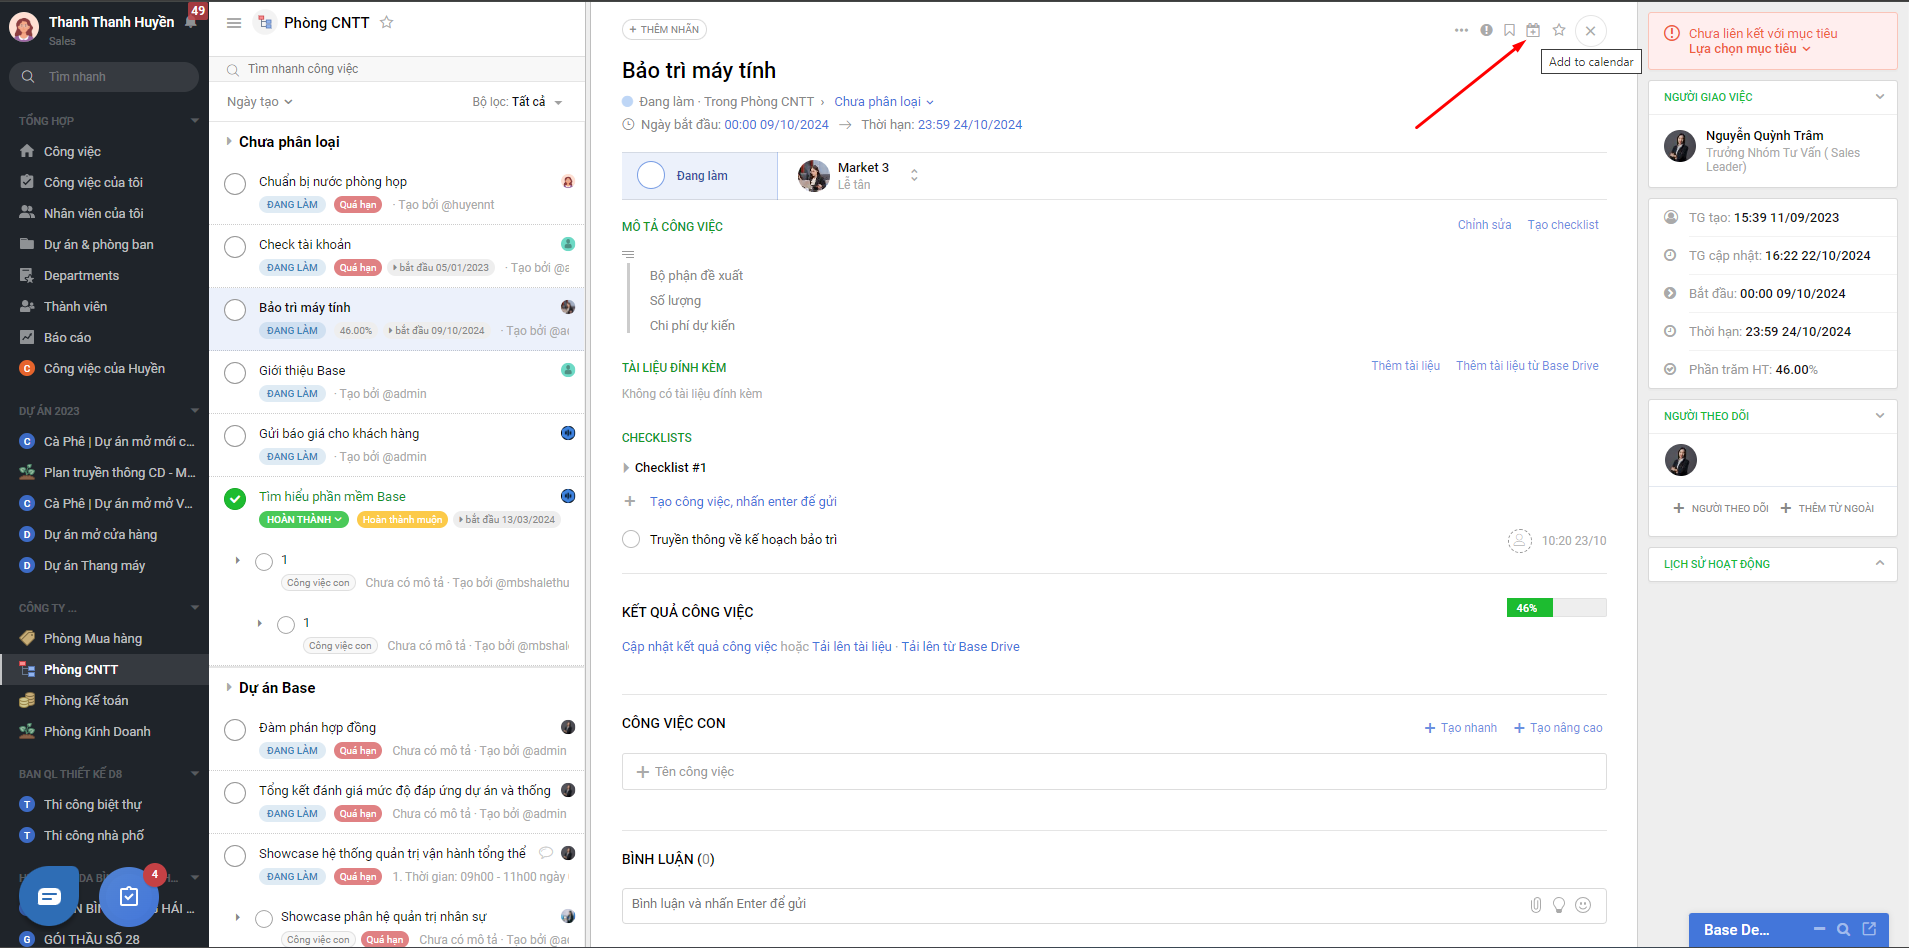Screen dimensions: 1909x948
Task: Check Truyền thông về kế hoạch bảo trì item
Action: pos(631,539)
